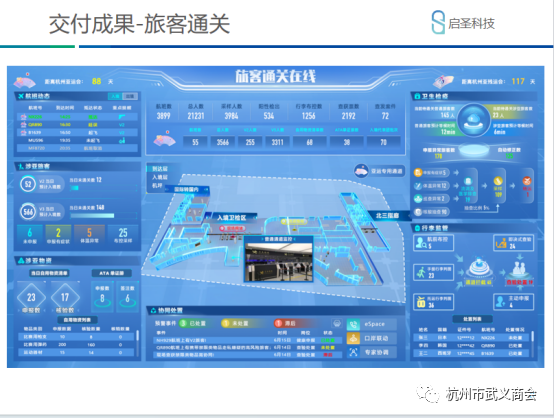Click the 主动申报 person icon
This screenshot has width=554, height=419.
click(500, 302)
